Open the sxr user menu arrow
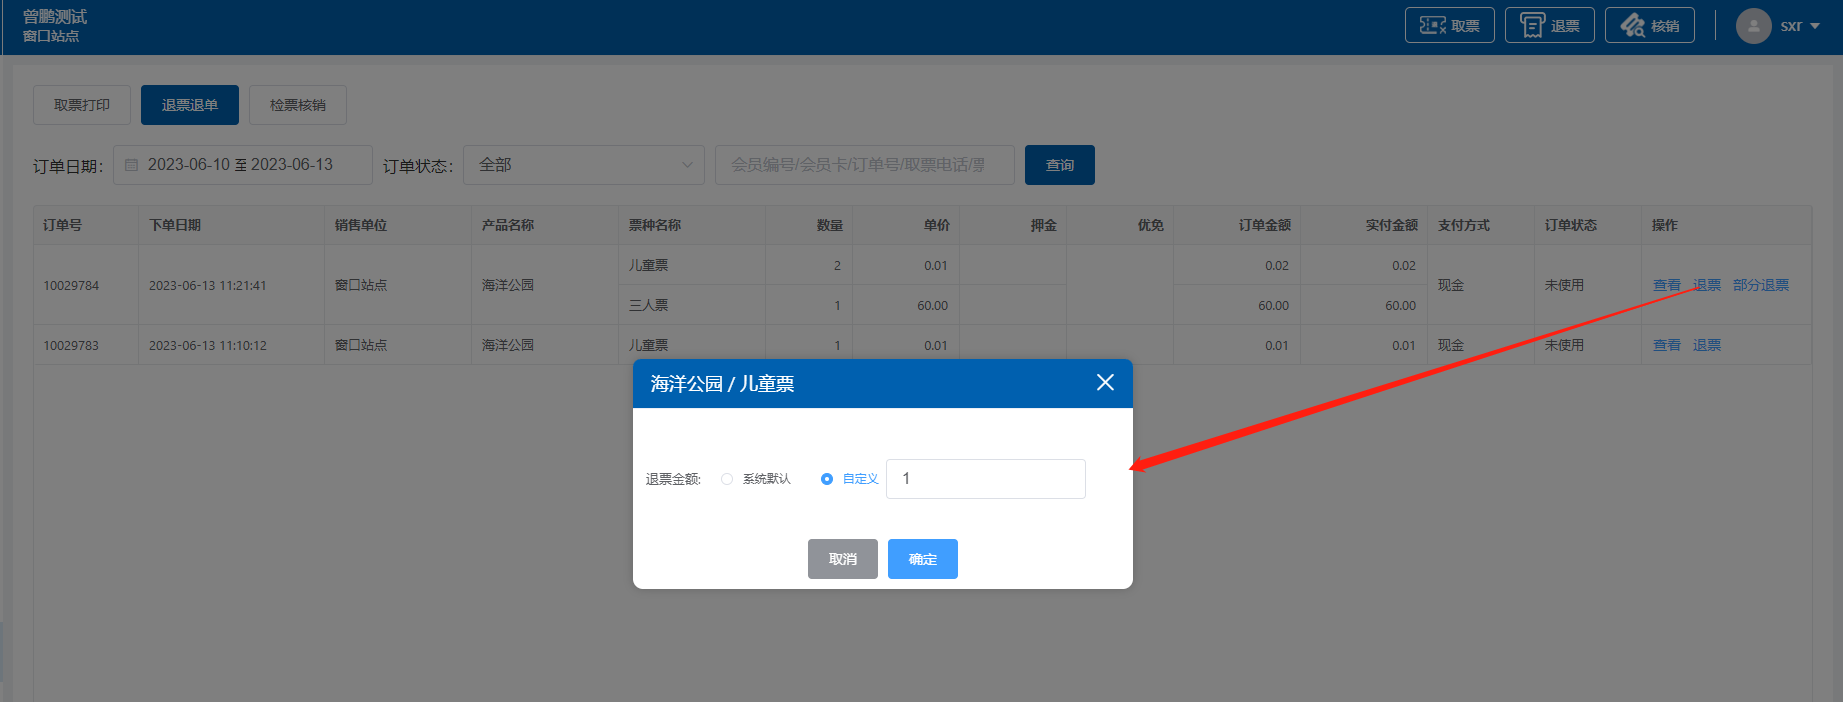 [1815, 26]
